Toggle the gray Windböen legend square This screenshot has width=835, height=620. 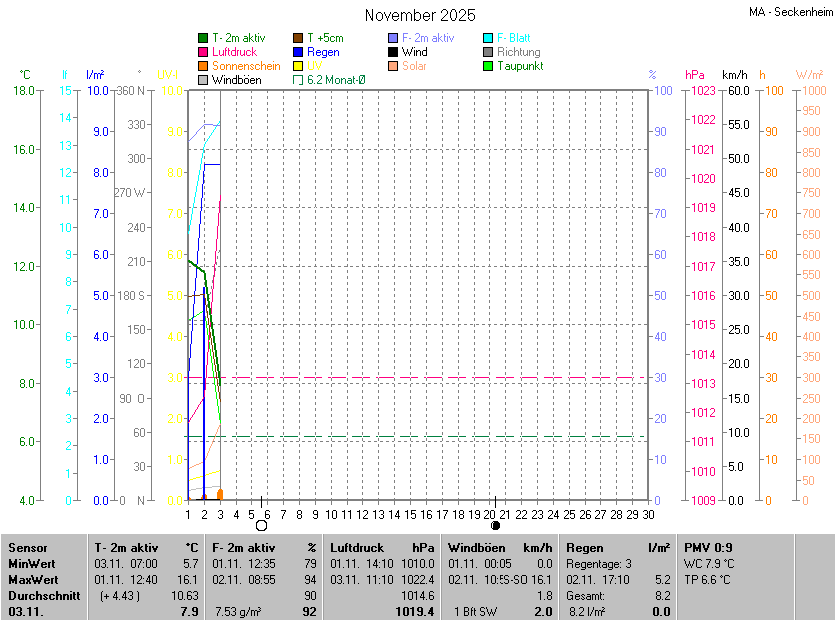pyautogui.click(x=203, y=80)
